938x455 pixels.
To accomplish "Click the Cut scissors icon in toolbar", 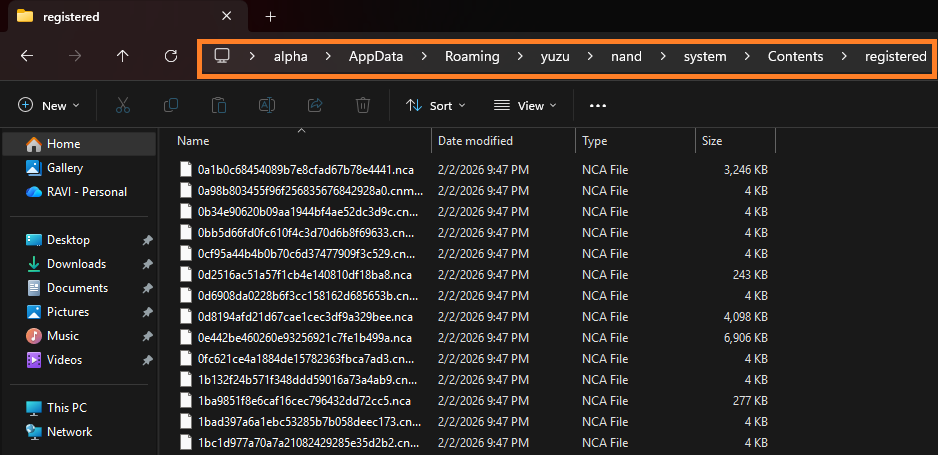I will click(123, 105).
